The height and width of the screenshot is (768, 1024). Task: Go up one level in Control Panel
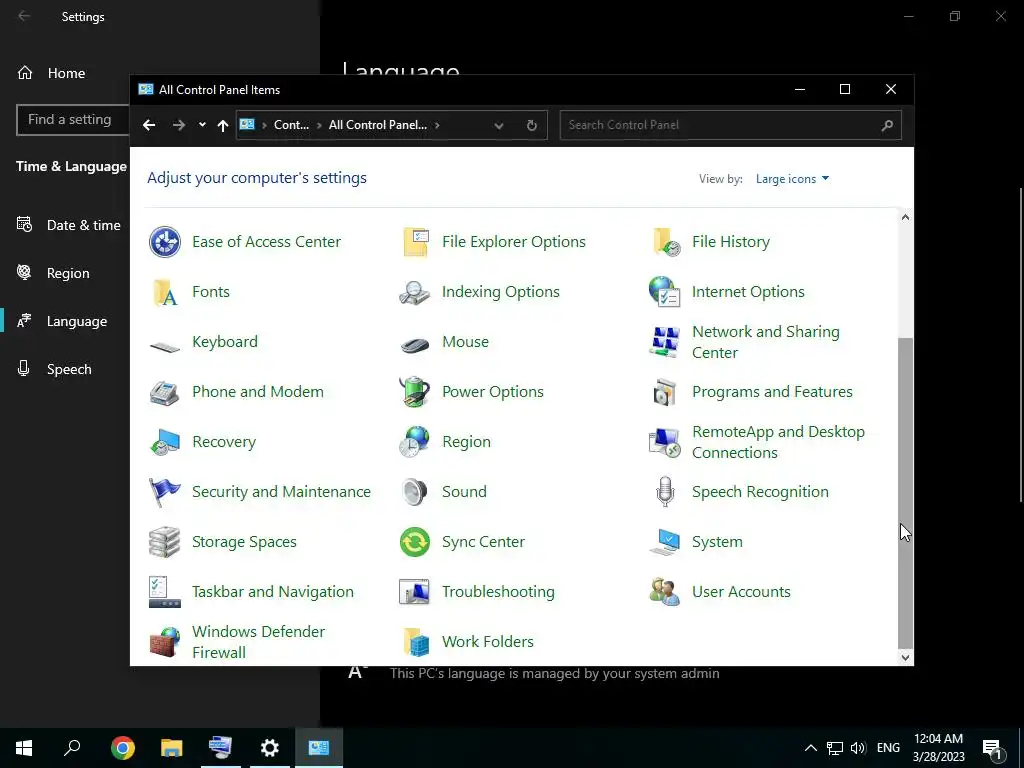(223, 125)
